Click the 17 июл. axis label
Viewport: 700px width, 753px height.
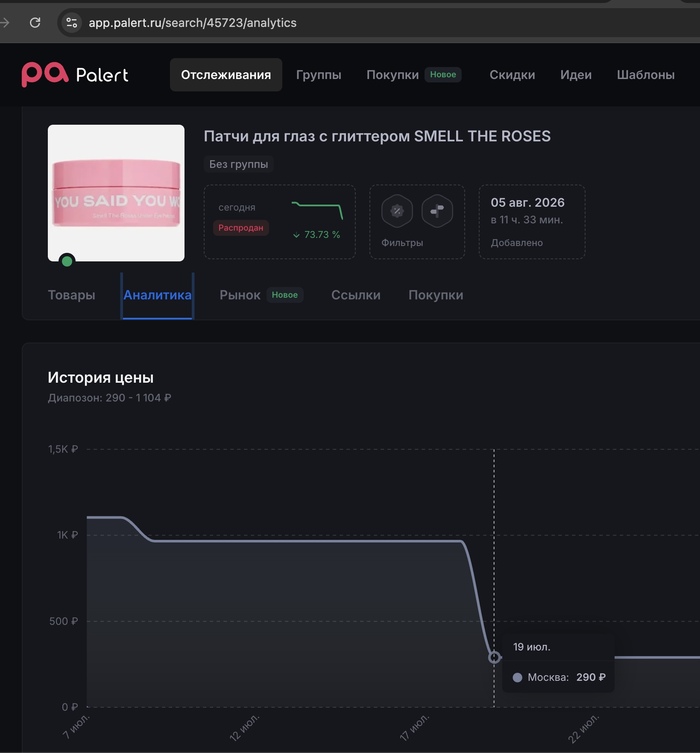415,727
